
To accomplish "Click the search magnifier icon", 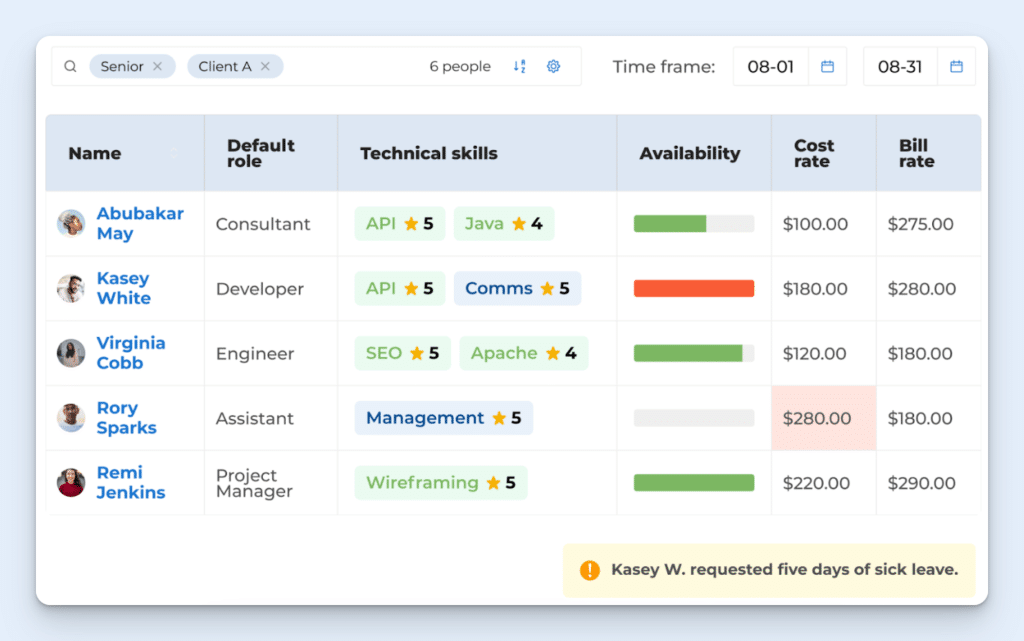I will tap(69, 65).
